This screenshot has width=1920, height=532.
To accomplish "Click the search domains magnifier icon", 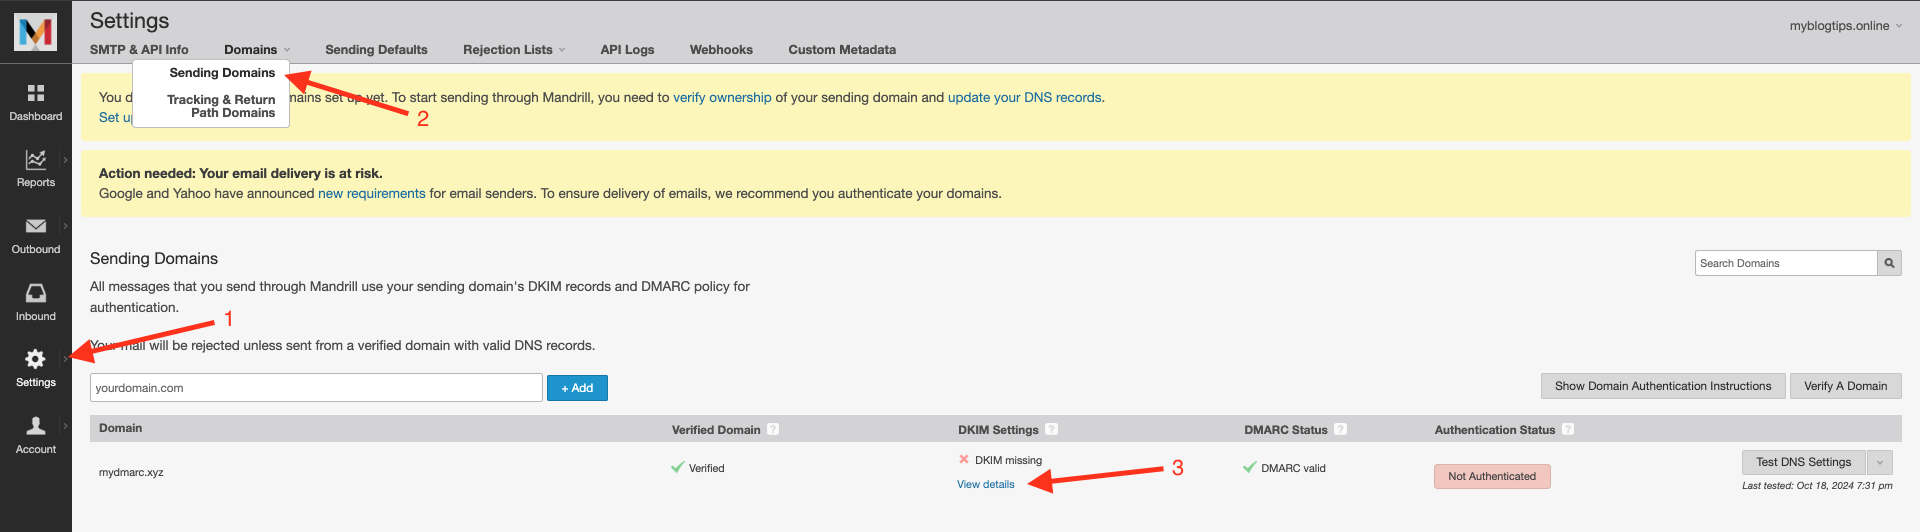I will pos(1889,263).
